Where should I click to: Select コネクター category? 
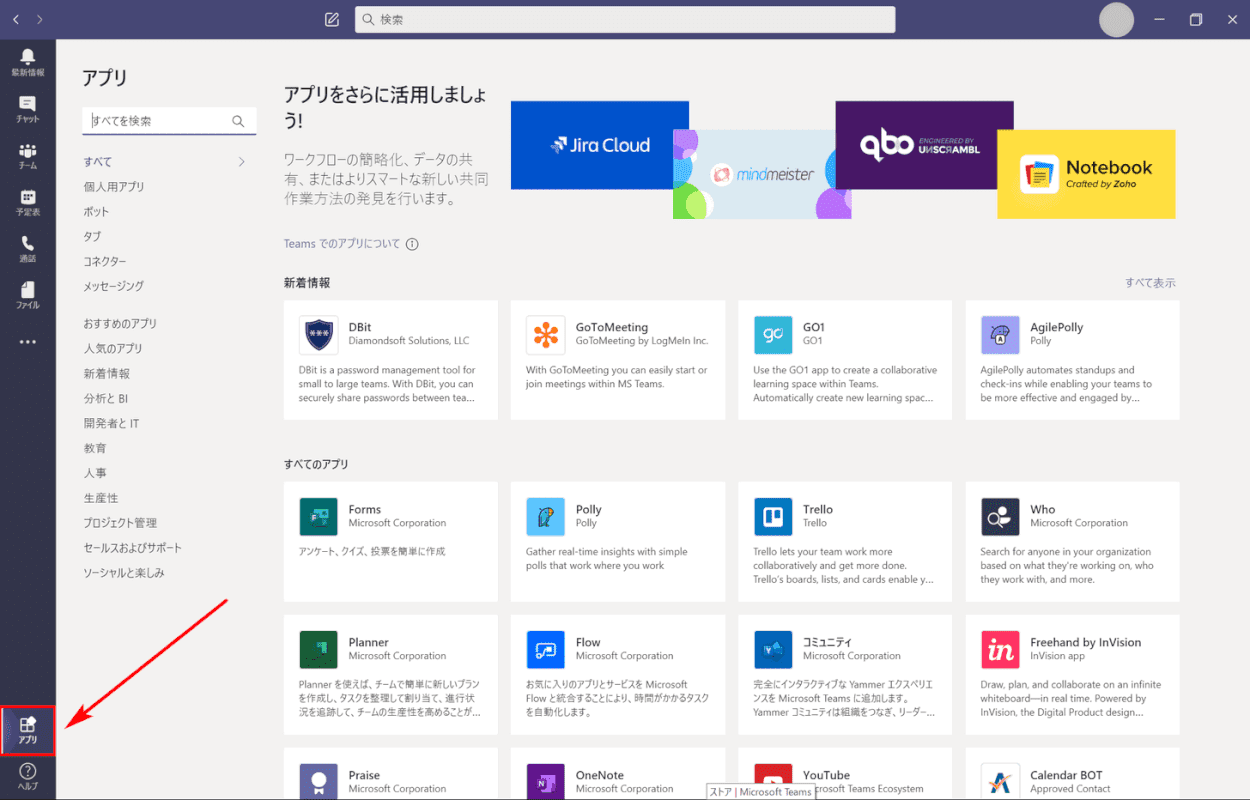tap(105, 262)
